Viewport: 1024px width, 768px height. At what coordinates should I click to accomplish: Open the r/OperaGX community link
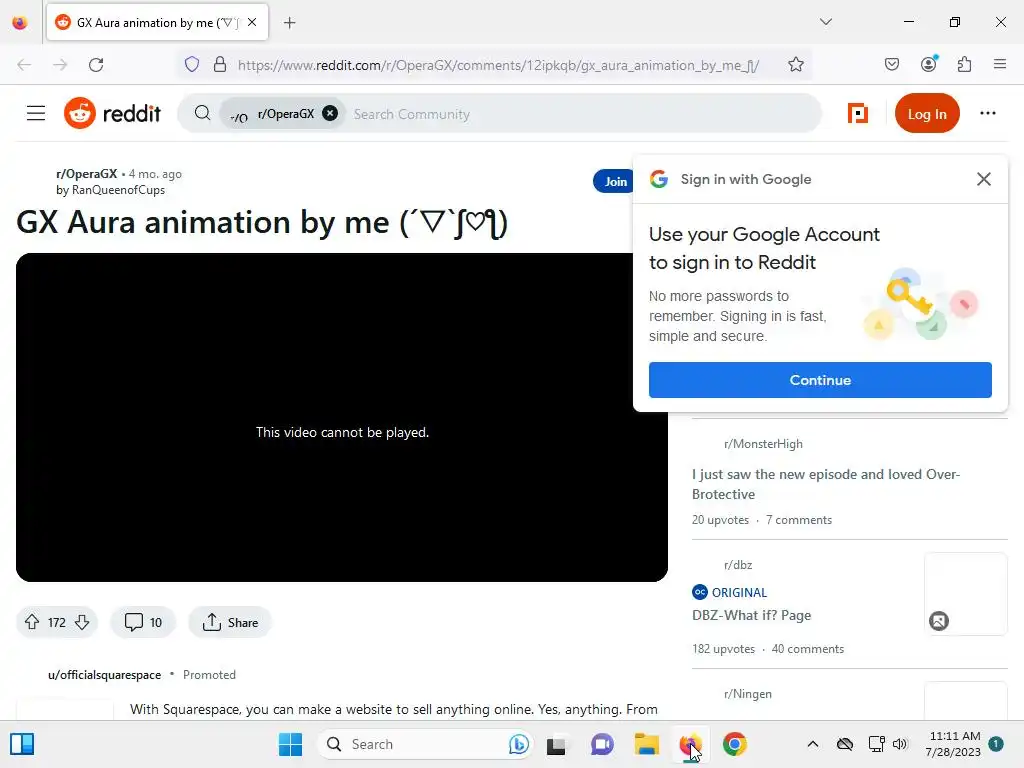point(86,174)
